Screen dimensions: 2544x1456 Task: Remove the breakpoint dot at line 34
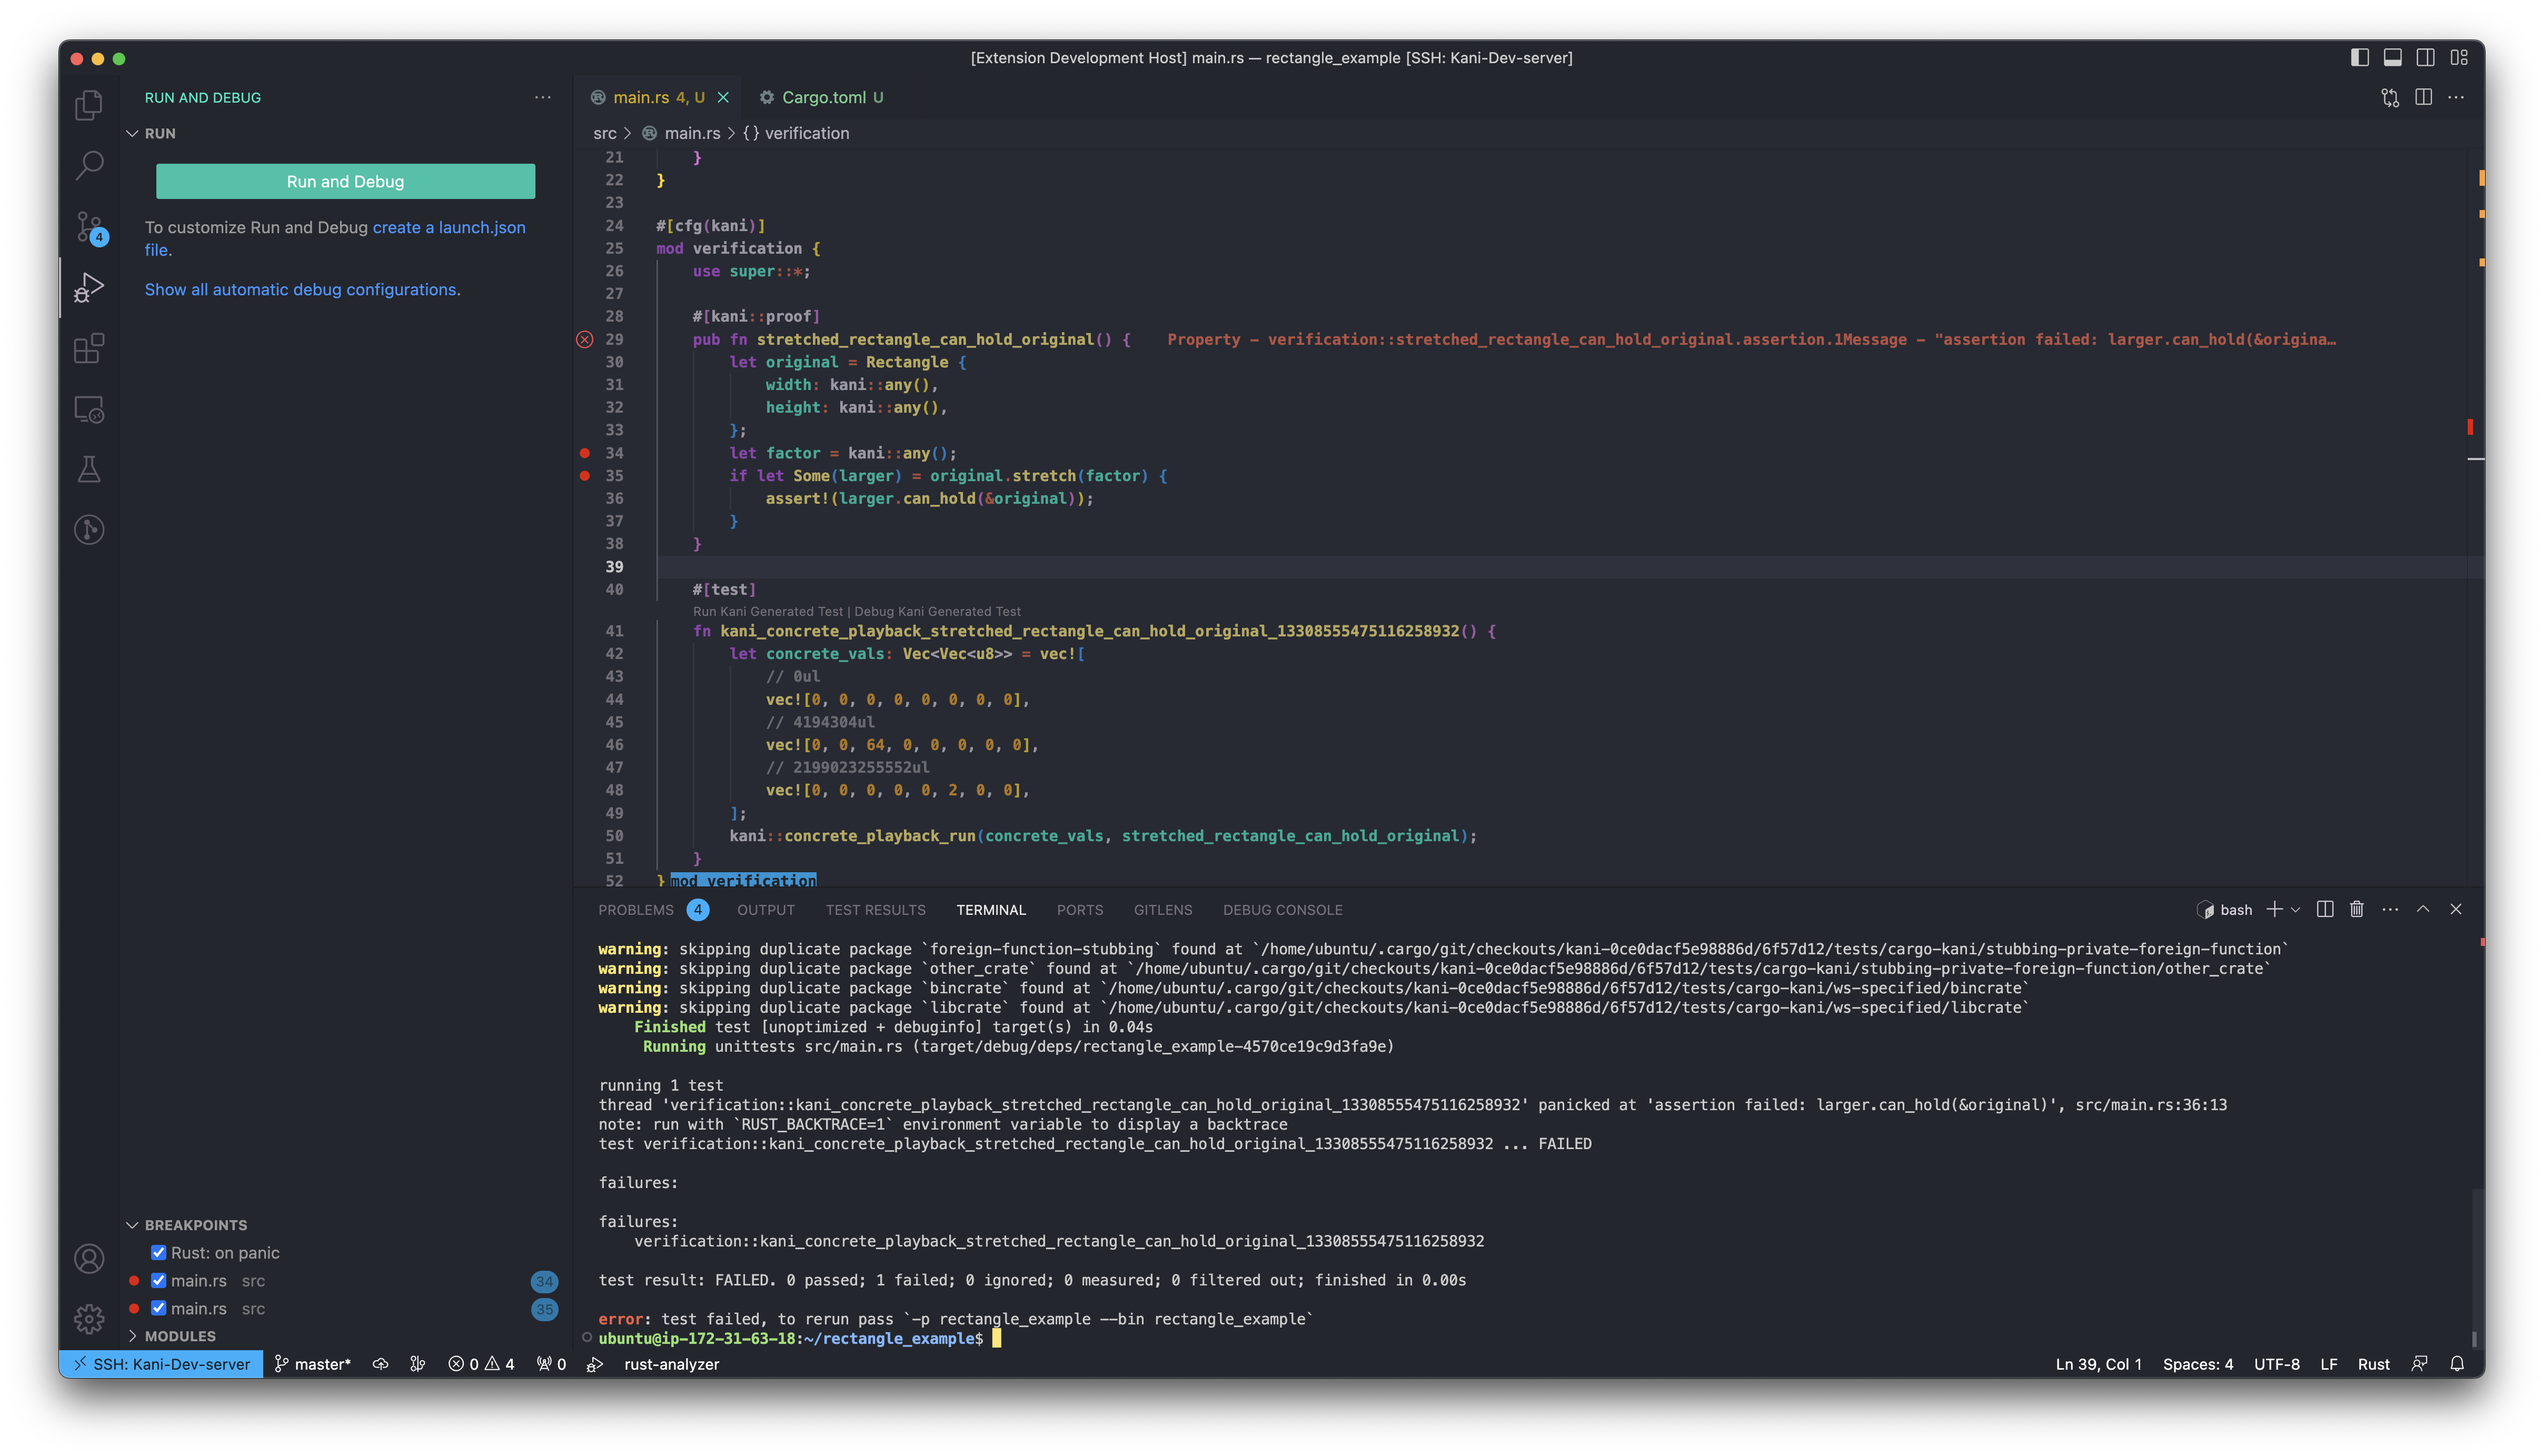coord(585,453)
